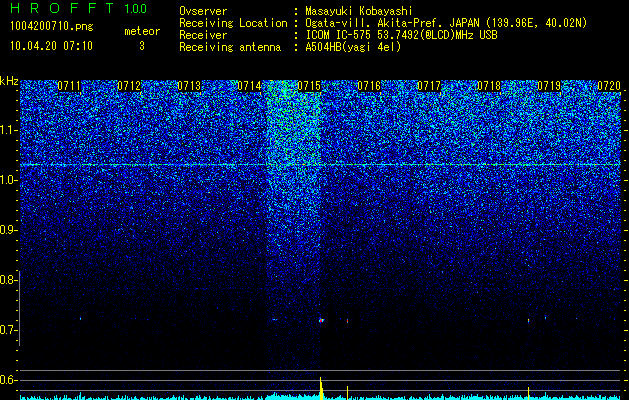Click the 0717 time marker label
Viewport: 629px width, 400px height.
429,86
